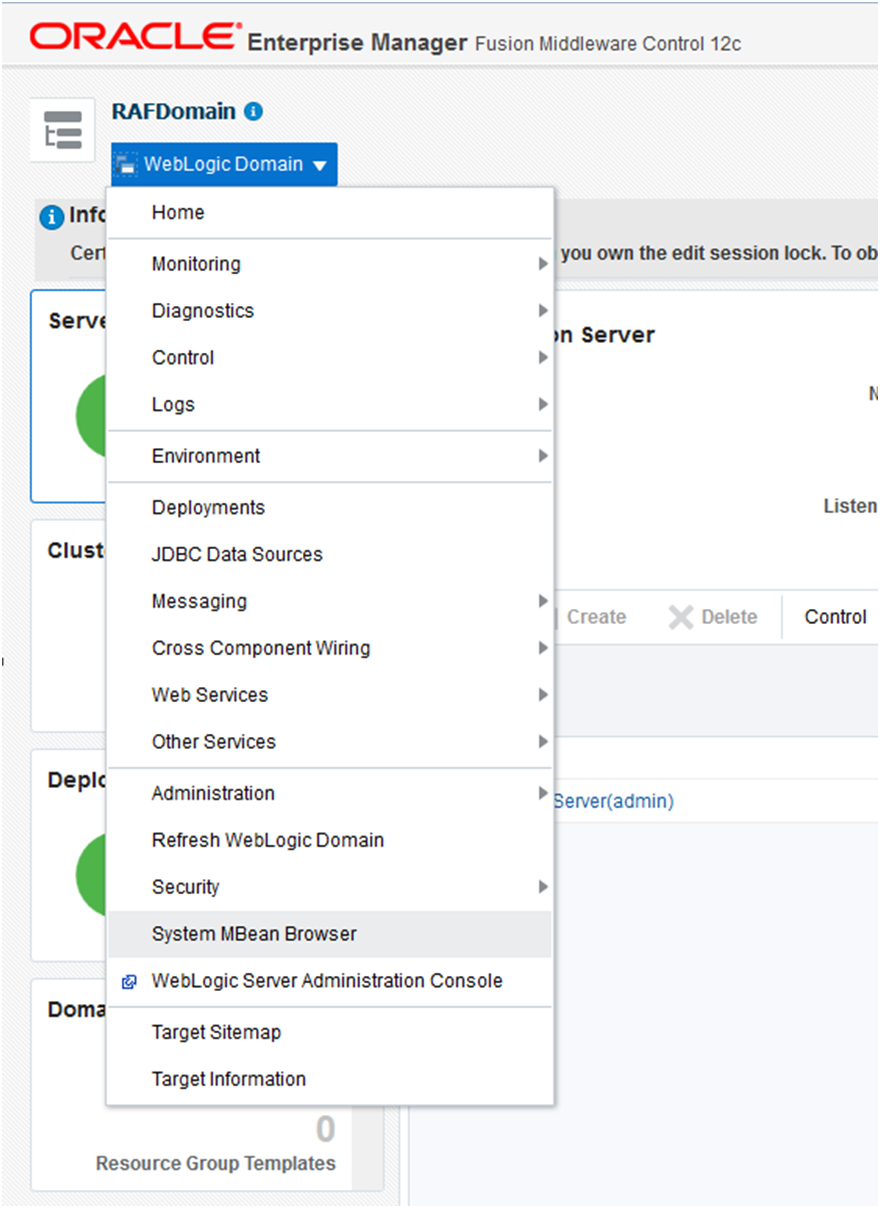Click the Resource Group Templates count 0
The width and height of the screenshot is (880, 1208).
click(326, 1130)
